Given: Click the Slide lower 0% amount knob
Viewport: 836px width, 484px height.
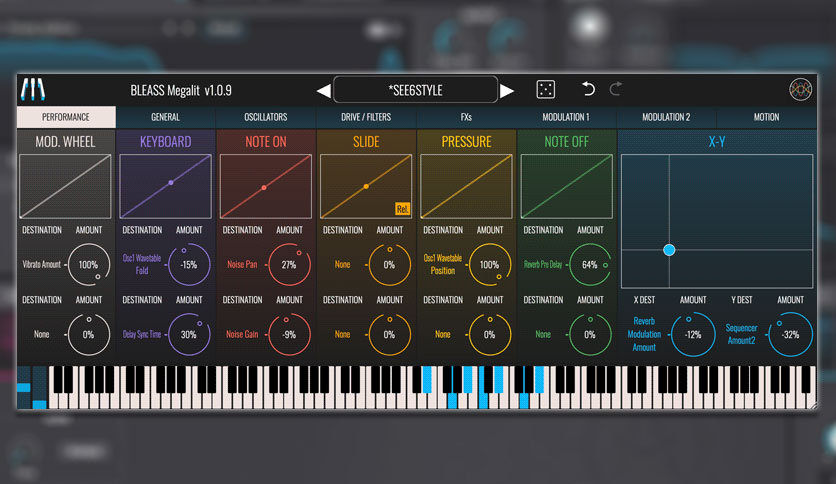Looking at the screenshot, I should 389,335.
